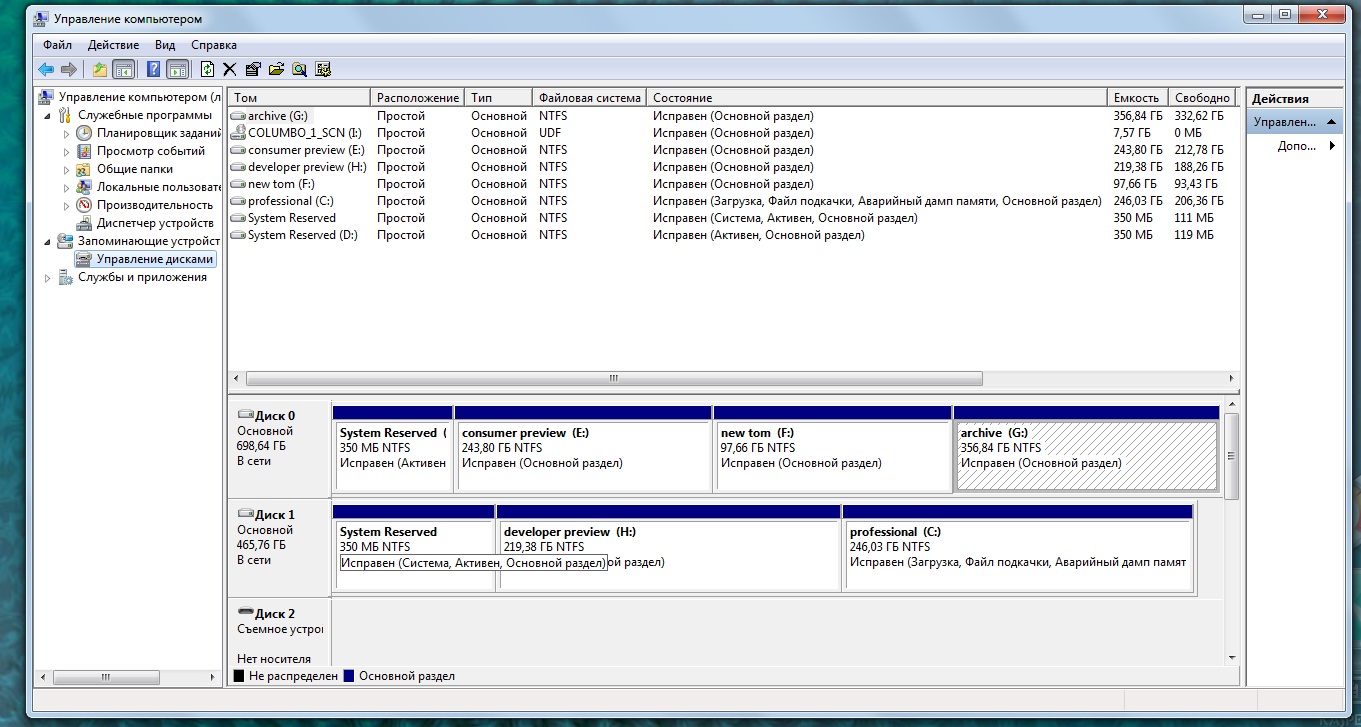Sort by the Свободно column header

tap(1204, 98)
